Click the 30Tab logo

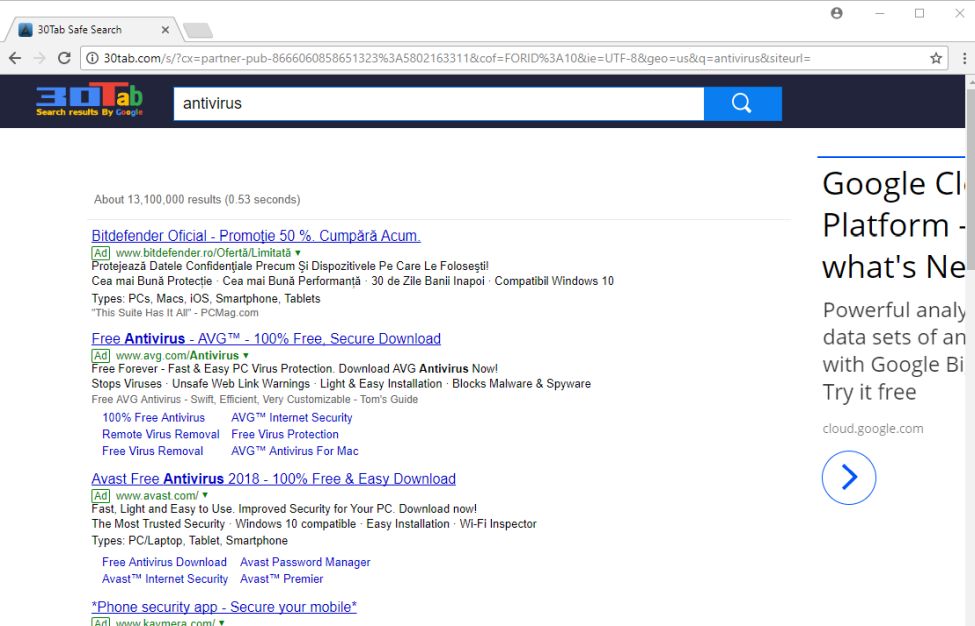(x=90, y=99)
